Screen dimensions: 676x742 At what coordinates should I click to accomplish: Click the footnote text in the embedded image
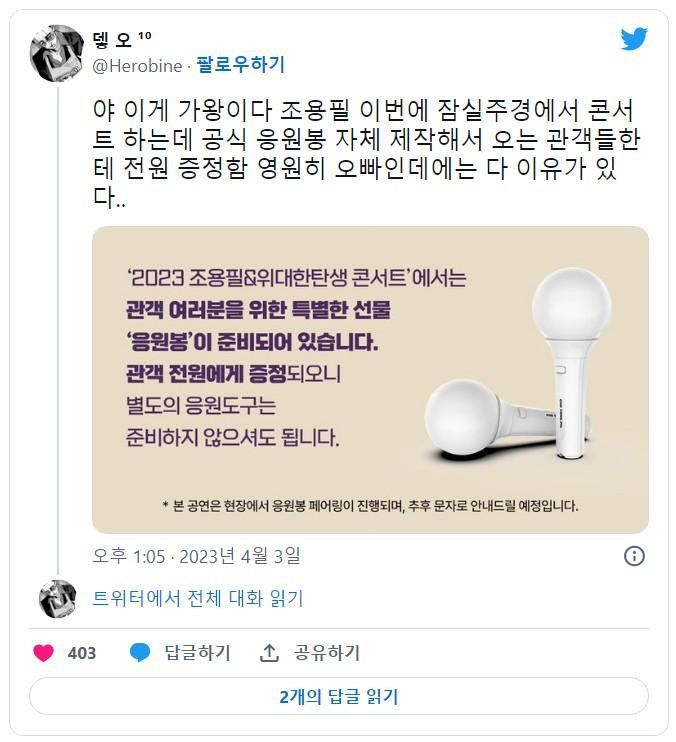[370, 506]
